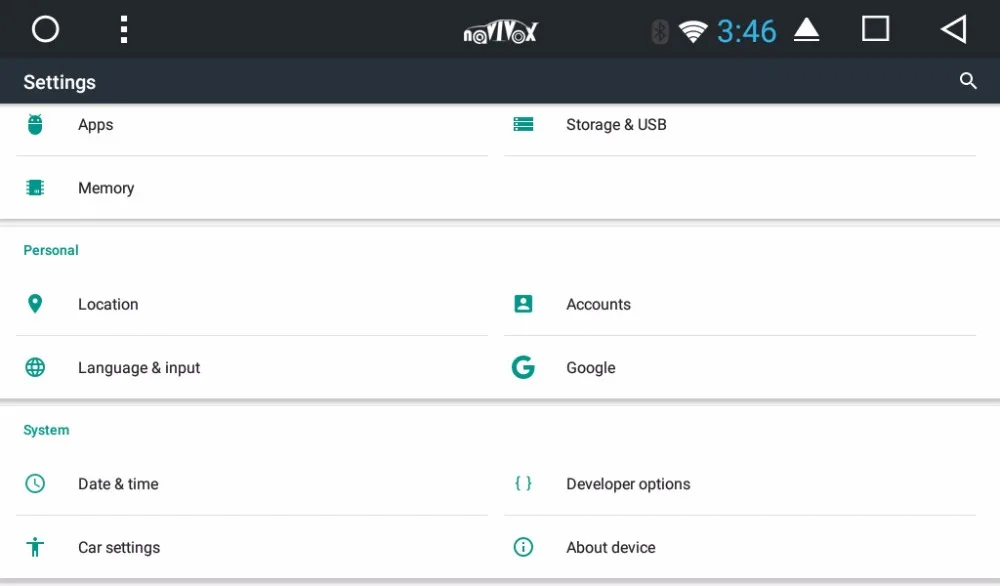Click the Location pin icon
1000x586 pixels.
click(x=35, y=304)
